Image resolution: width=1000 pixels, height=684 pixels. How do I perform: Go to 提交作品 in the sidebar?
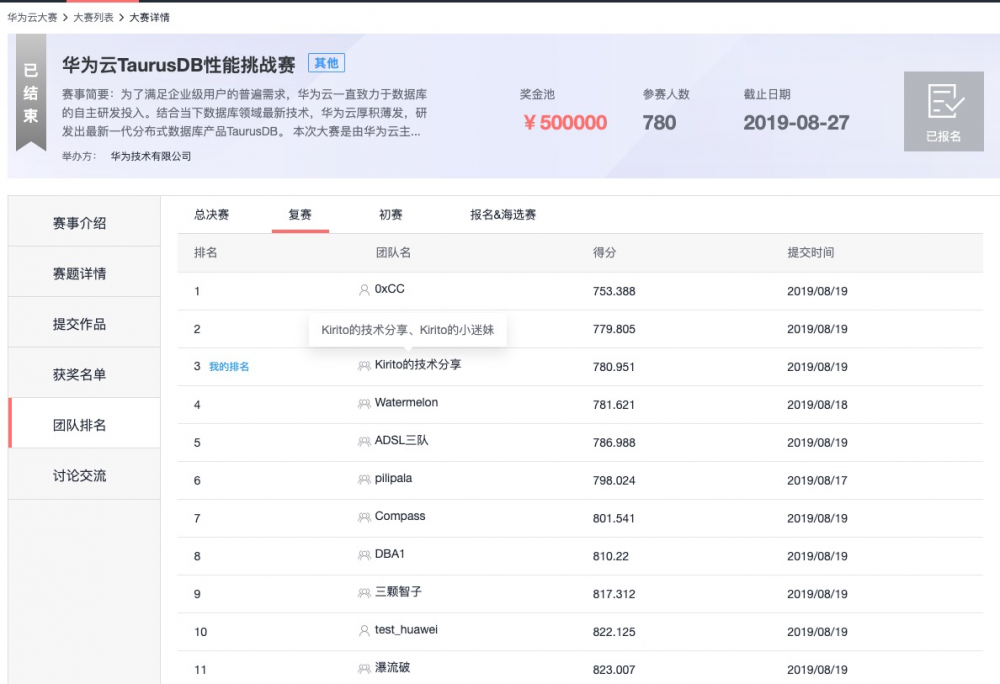[83, 322]
